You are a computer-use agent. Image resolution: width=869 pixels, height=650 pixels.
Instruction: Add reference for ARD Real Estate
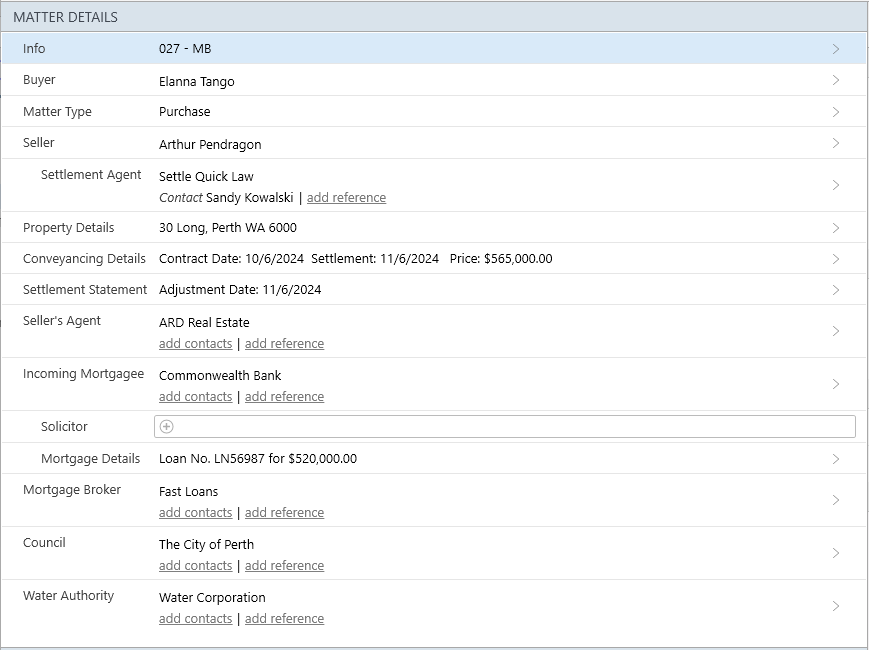pyautogui.click(x=284, y=344)
